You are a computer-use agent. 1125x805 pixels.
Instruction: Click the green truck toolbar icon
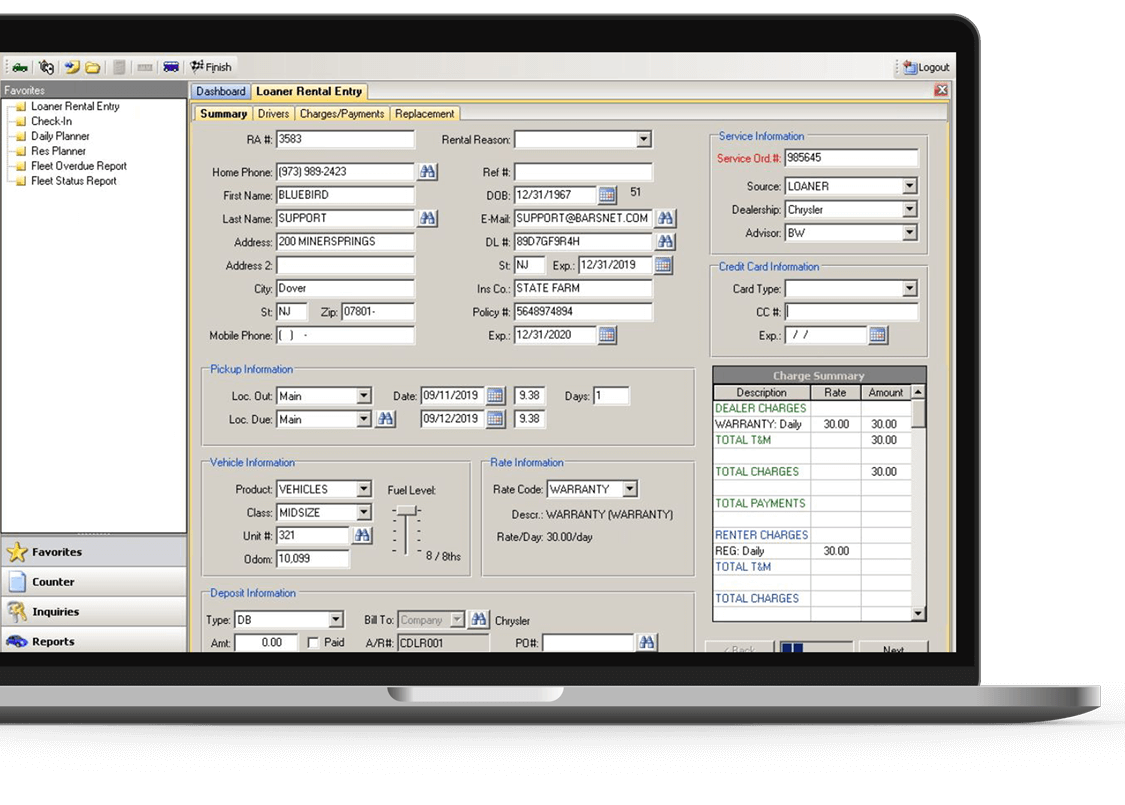20,67
